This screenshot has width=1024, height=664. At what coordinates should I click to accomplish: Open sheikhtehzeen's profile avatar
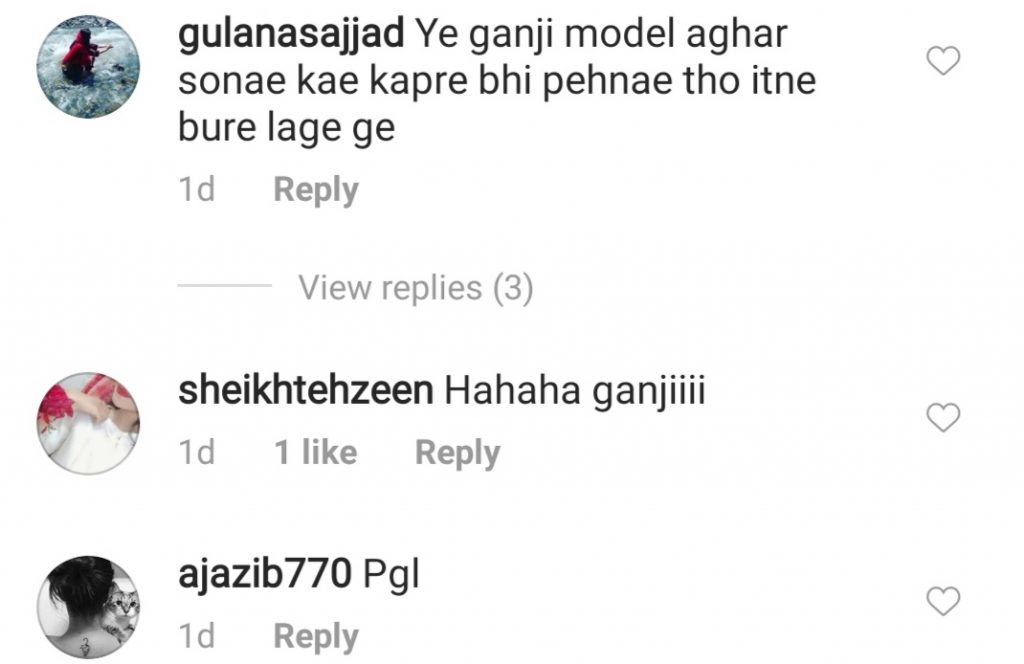pos(88,423)
